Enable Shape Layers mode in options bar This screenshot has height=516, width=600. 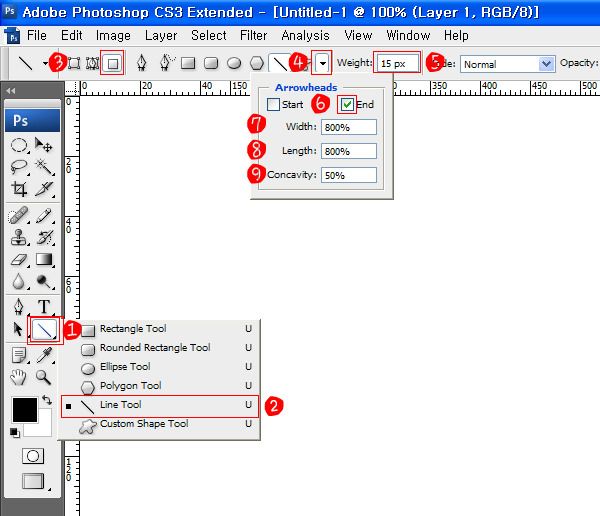[74, 63]
